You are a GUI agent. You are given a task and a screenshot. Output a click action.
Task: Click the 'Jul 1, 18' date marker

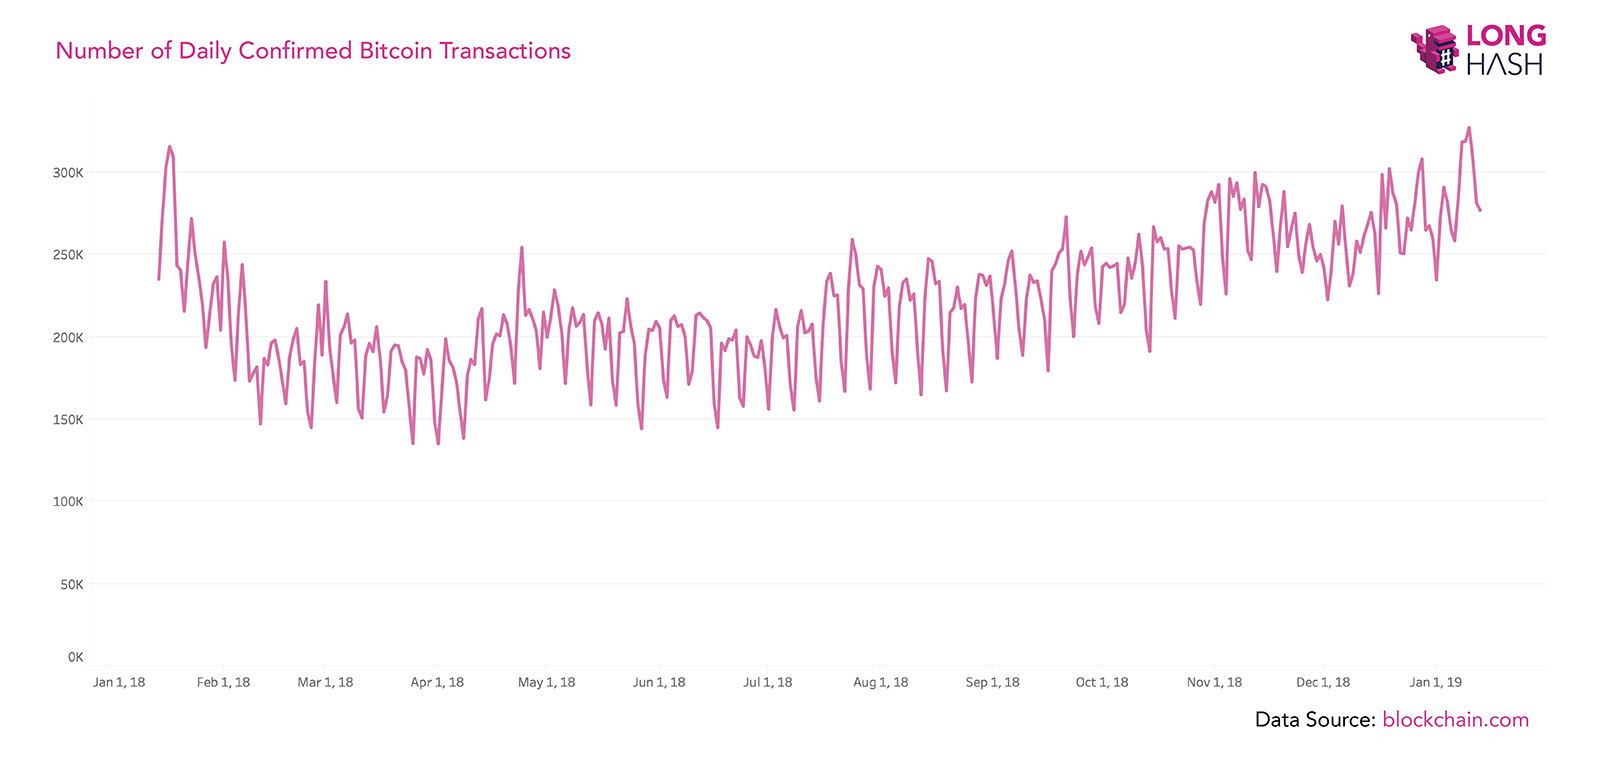click(767, 683)
